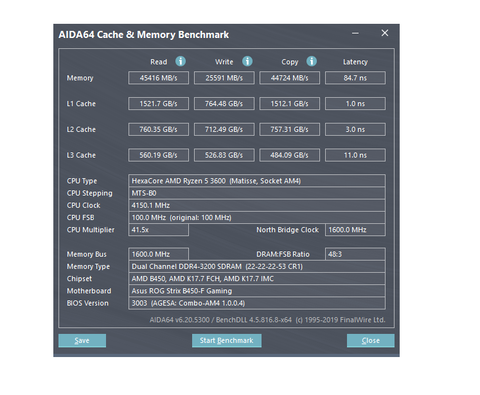Click the Copy column header
This screenshot has width=480, height=395.
[290, 62]
